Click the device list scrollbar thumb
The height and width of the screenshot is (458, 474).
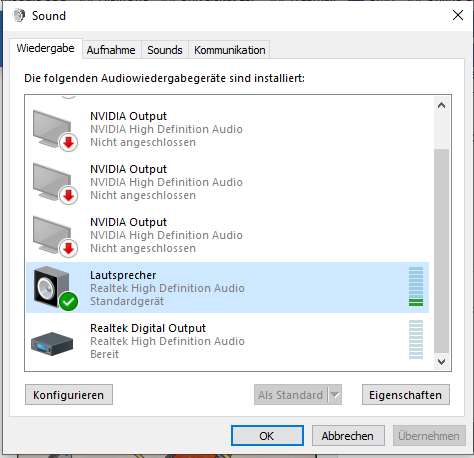(x=442, y=251)
